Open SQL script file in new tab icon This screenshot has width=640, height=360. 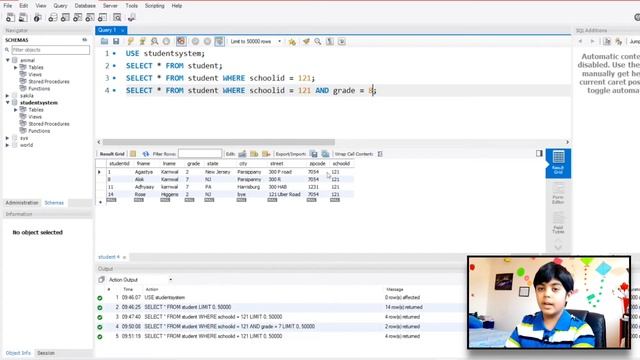coord(23,18)
